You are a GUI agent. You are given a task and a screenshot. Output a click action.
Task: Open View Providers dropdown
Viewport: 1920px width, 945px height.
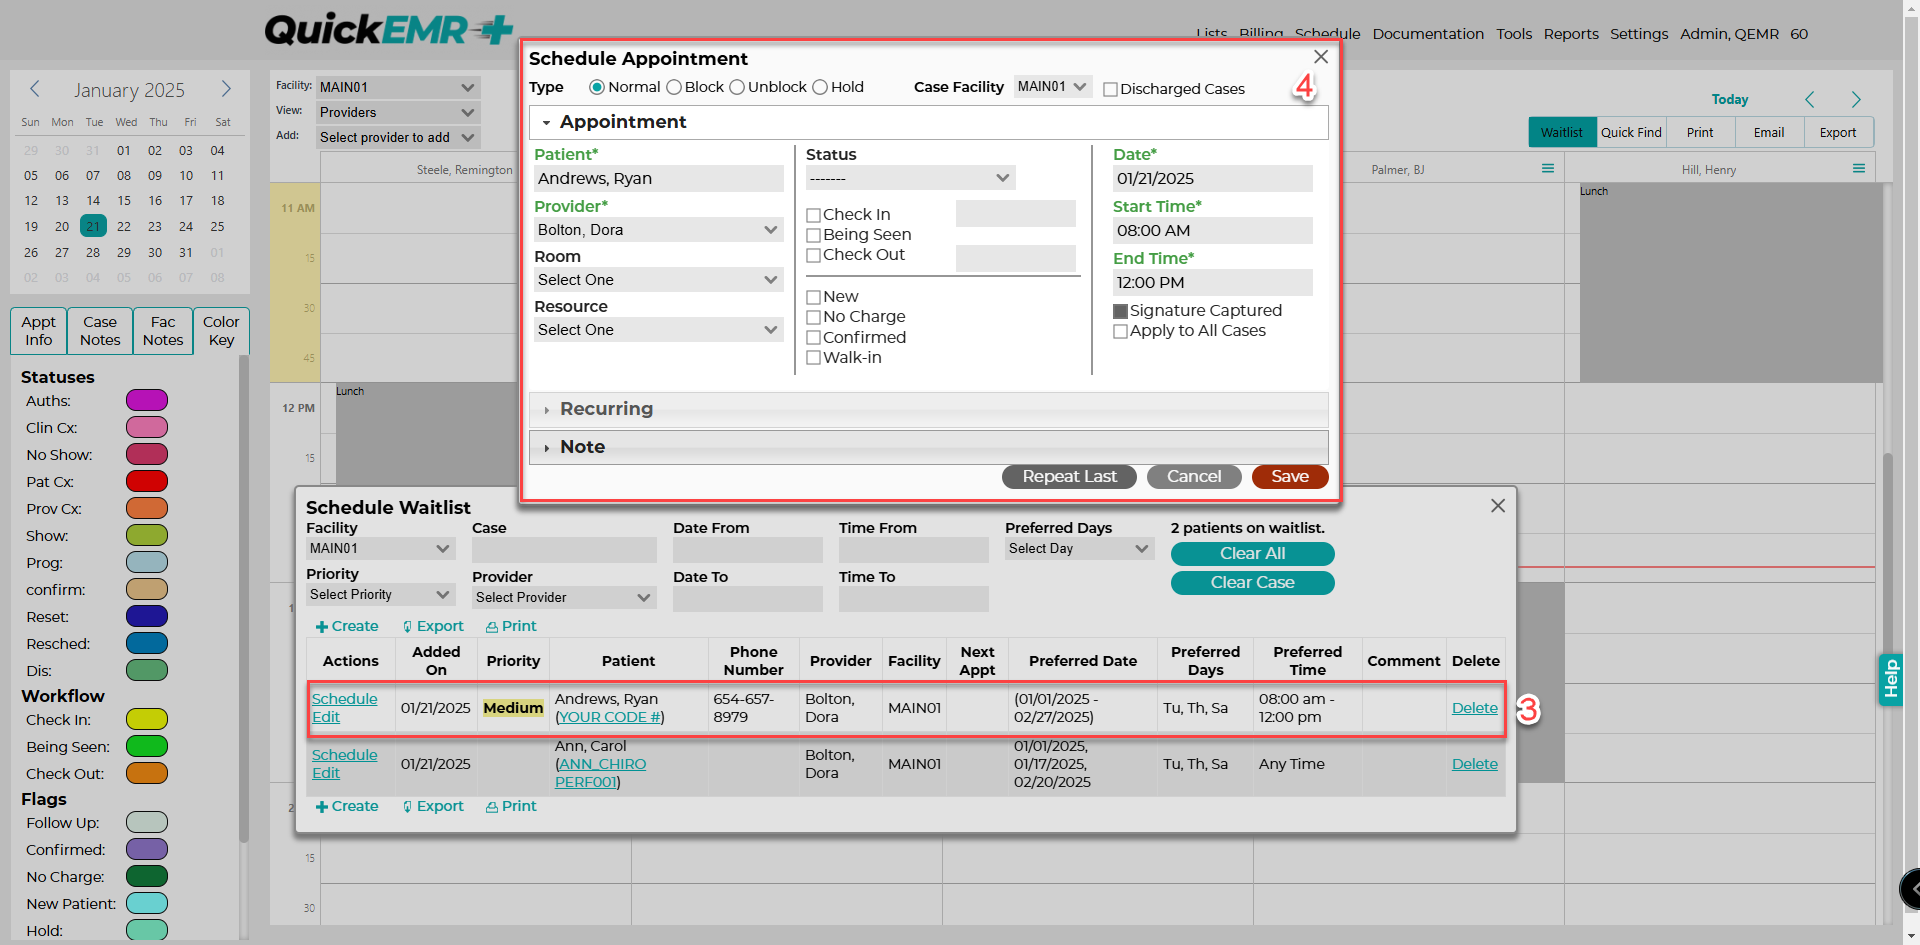pos(398,112)
